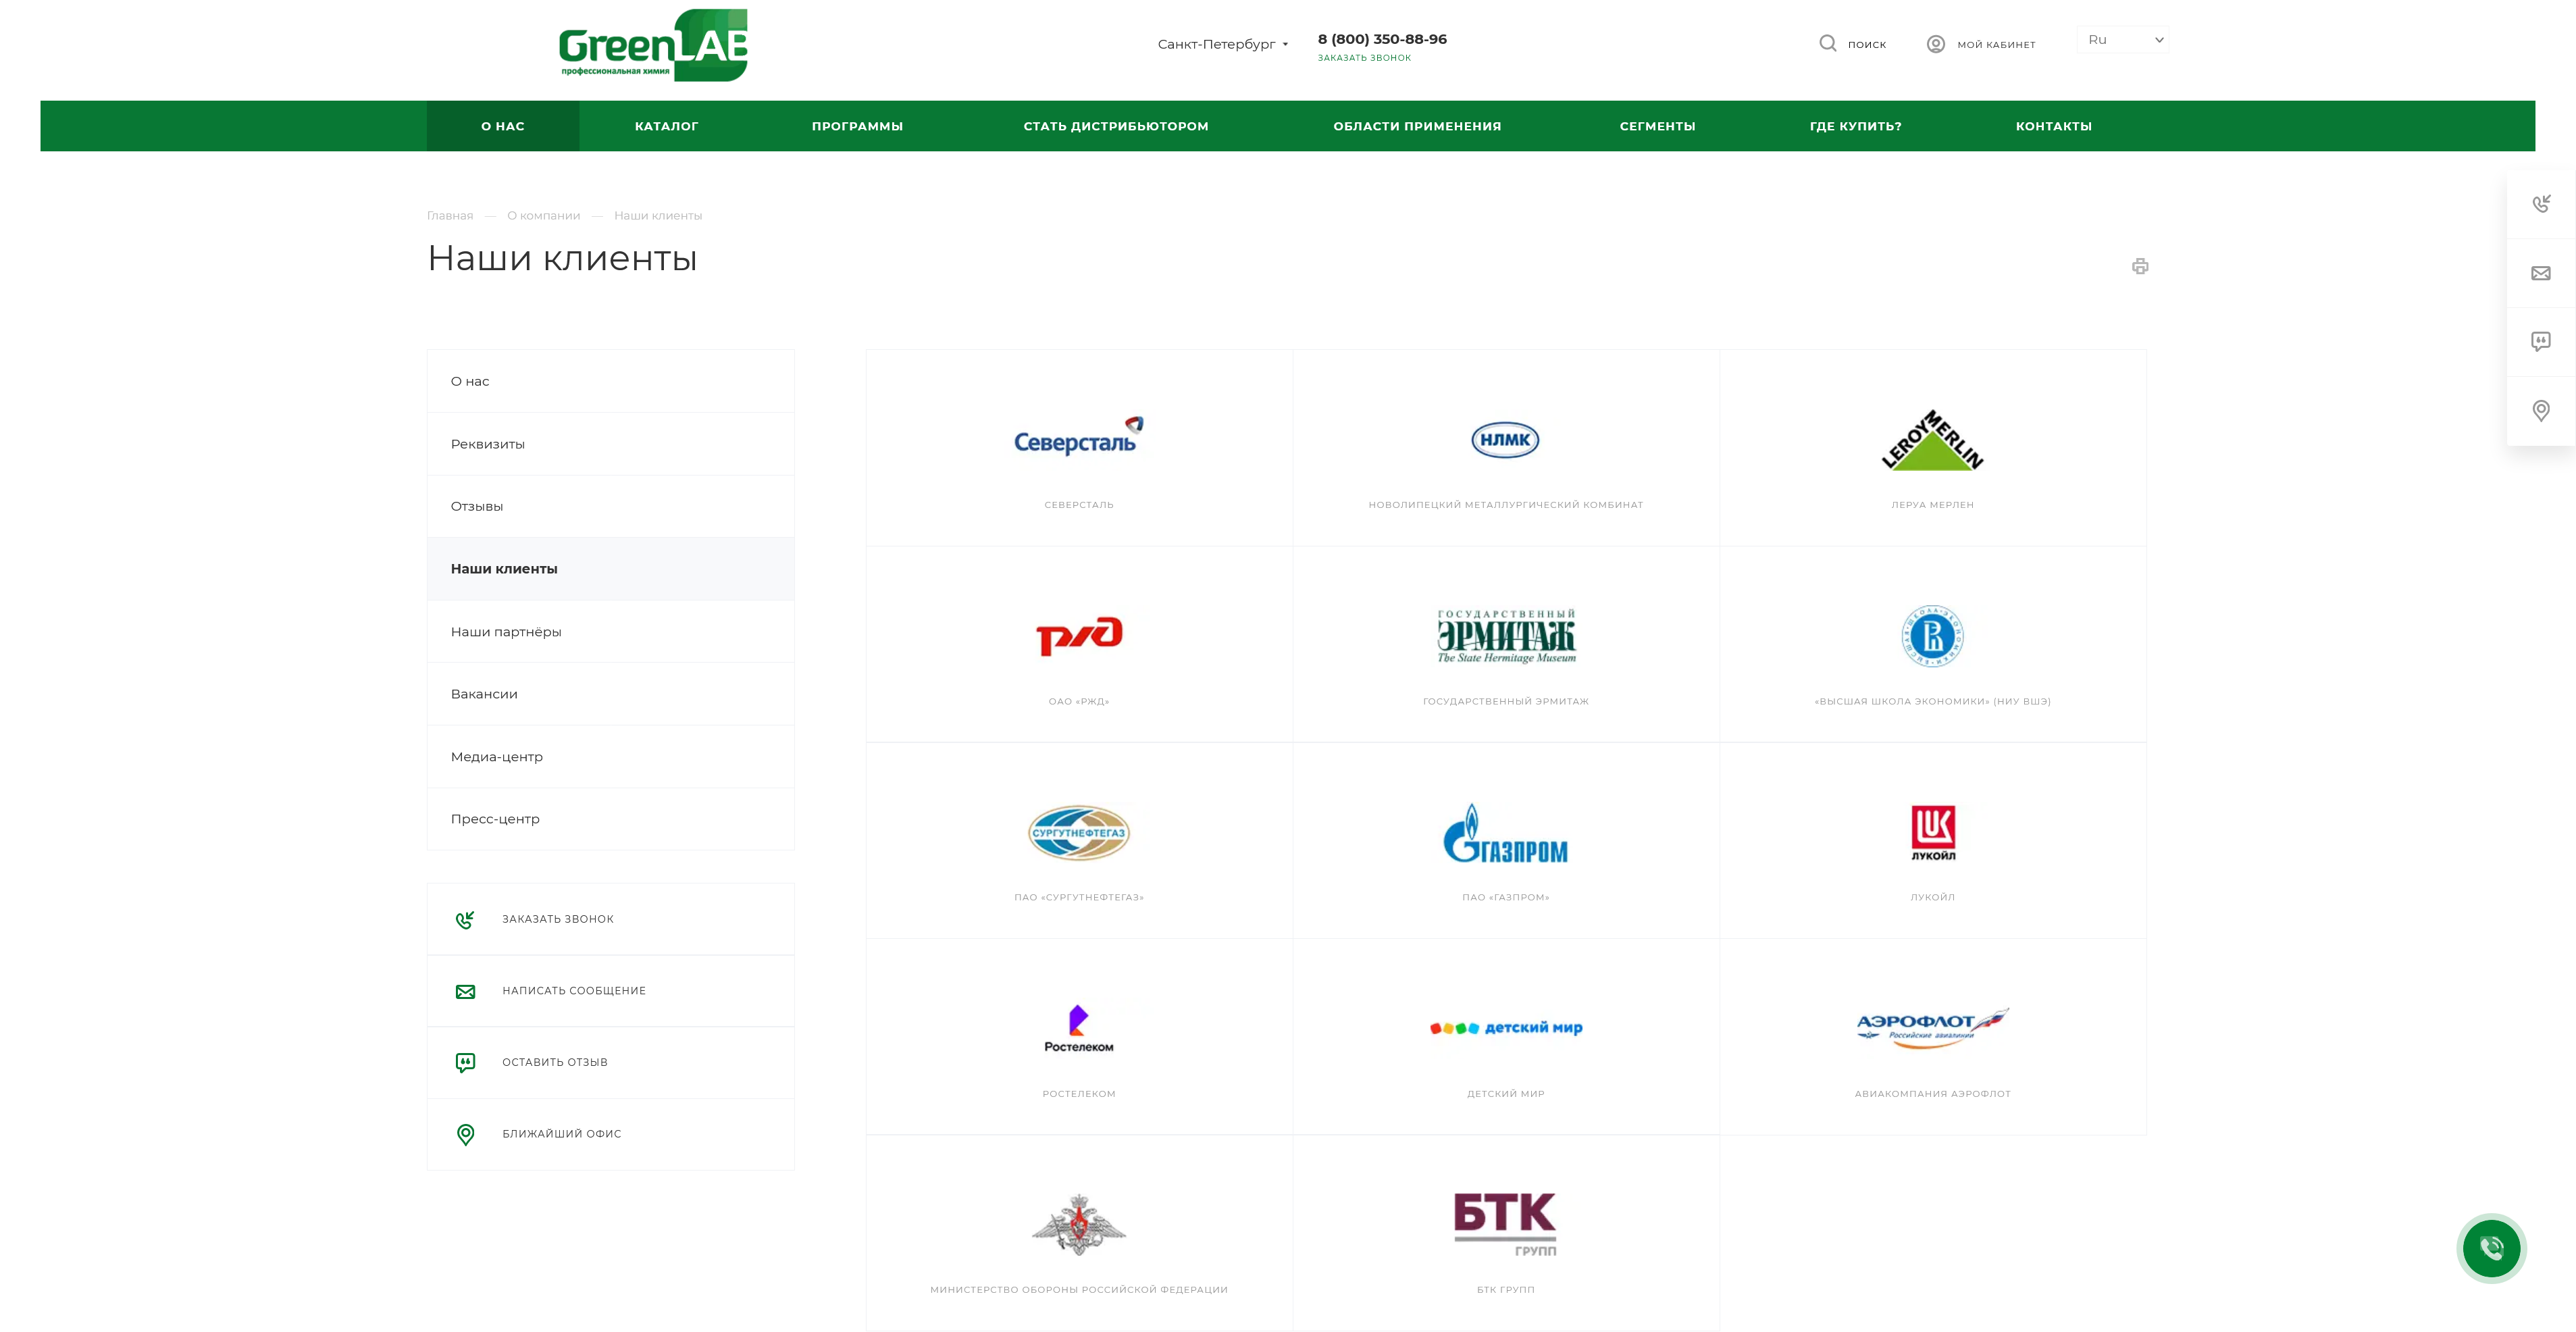Click the ПАО «ГАЗПРОМ» caption
Viewport: 2576px width, 1332px height.
(1505, 898)
